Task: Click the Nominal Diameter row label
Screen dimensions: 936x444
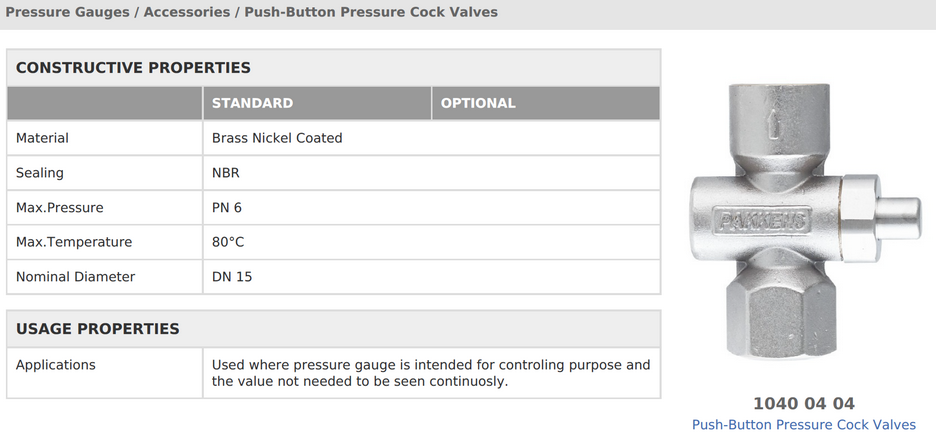Action: [76, 277]
